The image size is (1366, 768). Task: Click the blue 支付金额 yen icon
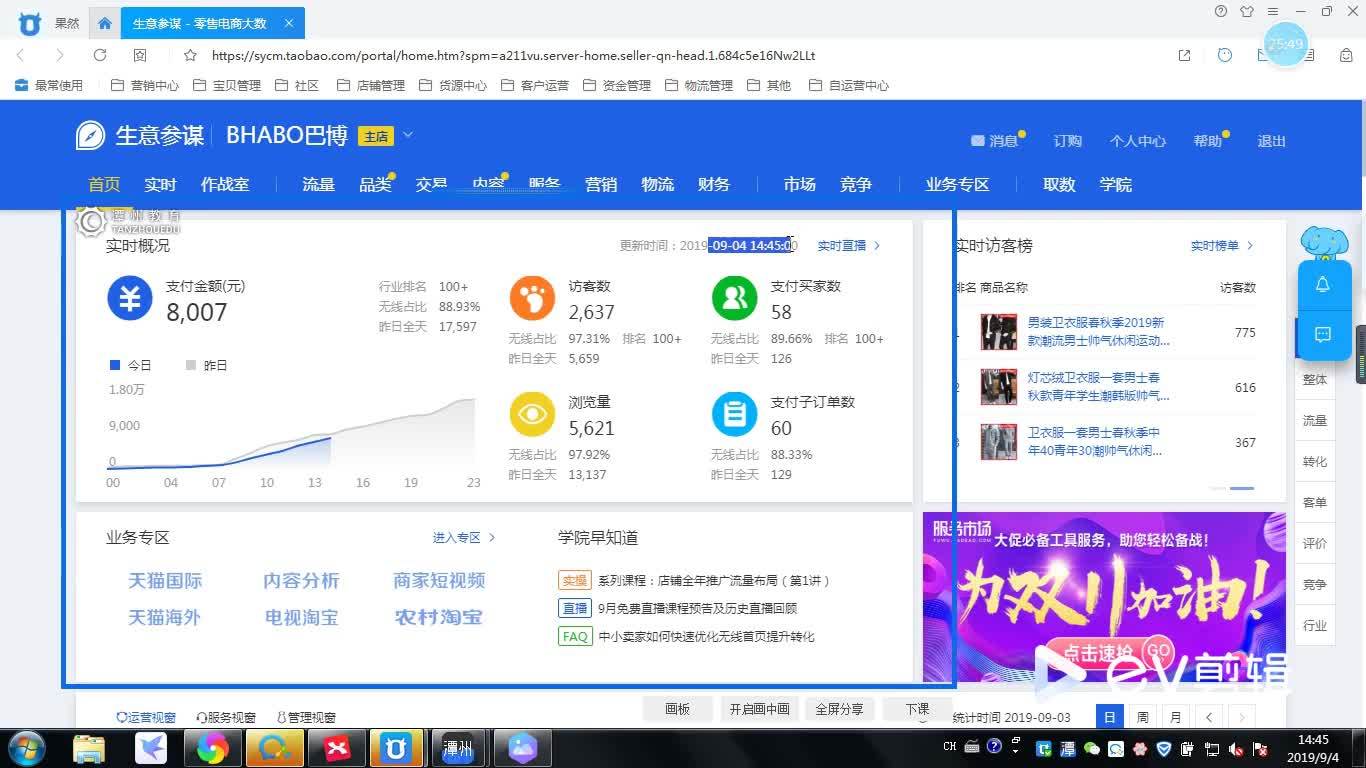pos(129,298)
